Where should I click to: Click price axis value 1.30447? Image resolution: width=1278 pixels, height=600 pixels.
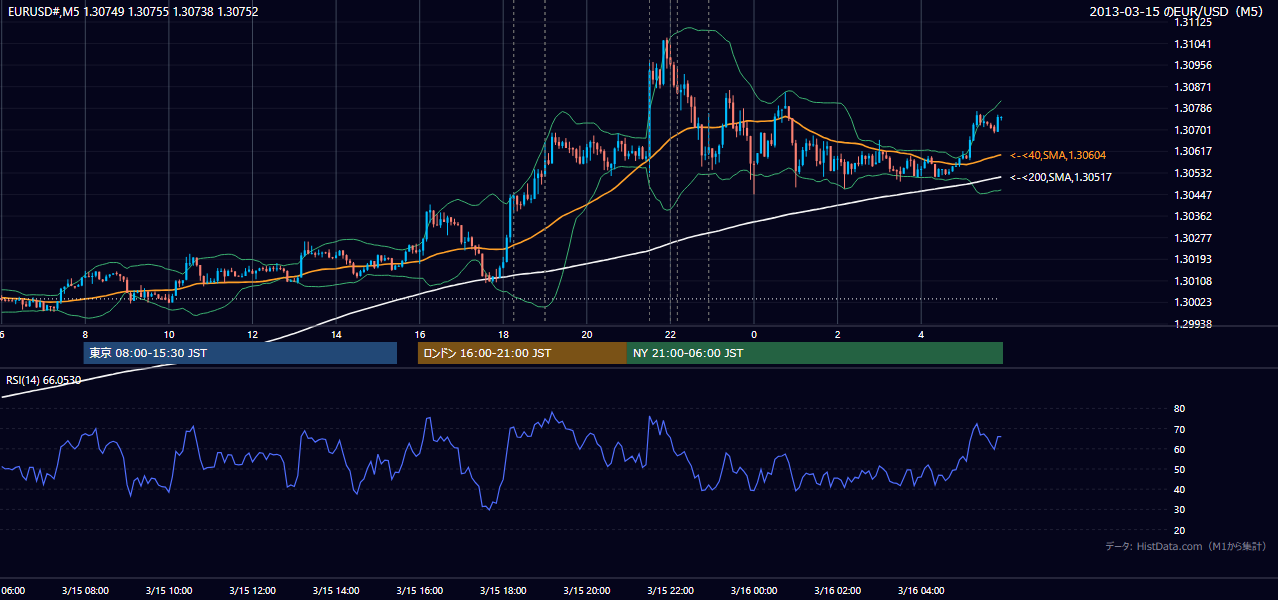1193,195
